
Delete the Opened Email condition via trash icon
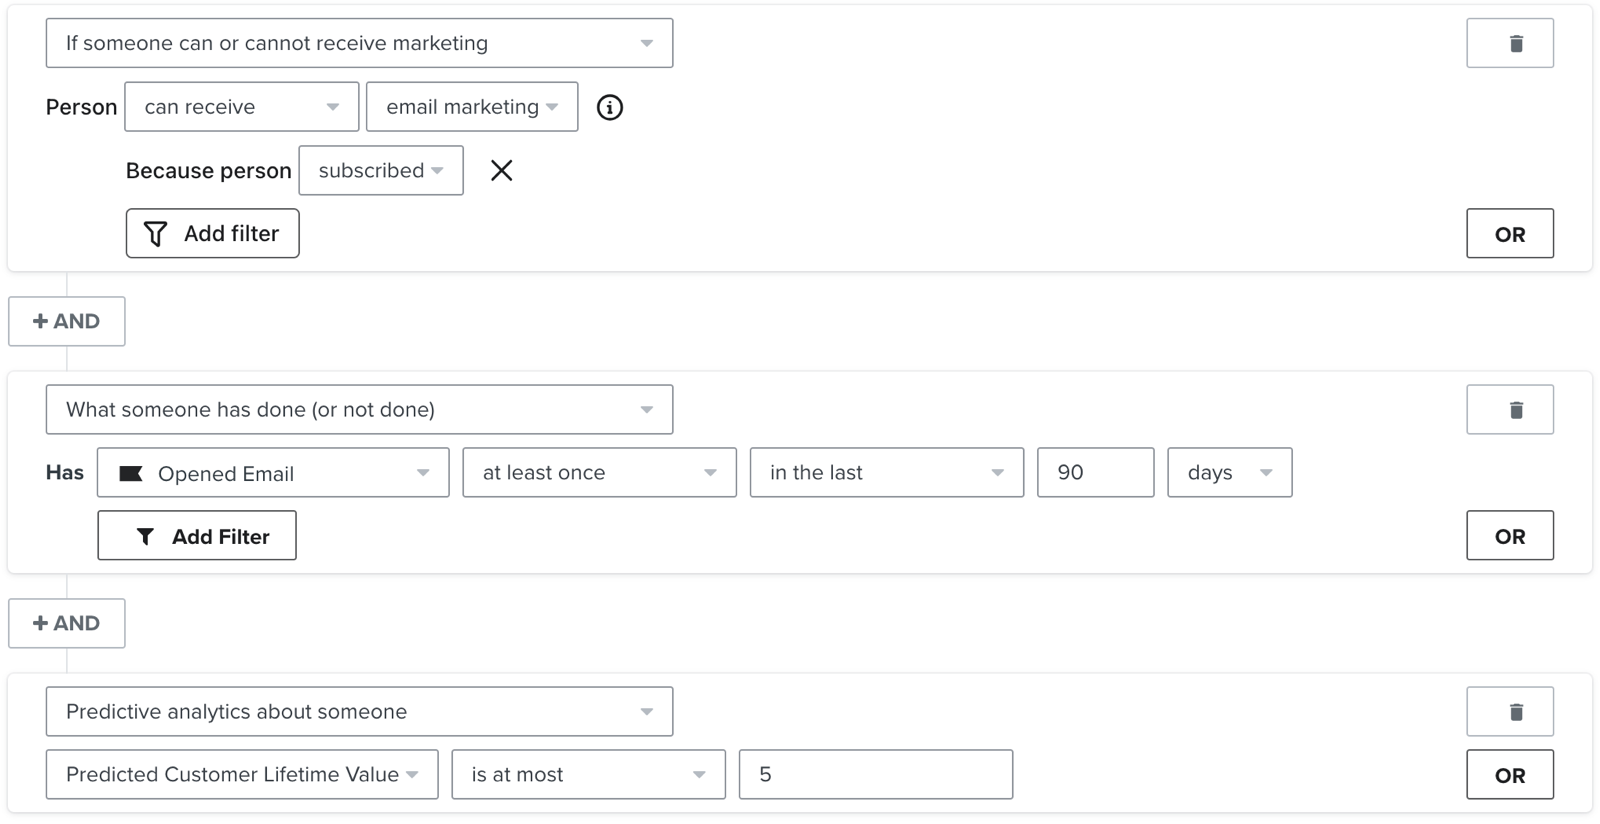(x=1509, y=410)
